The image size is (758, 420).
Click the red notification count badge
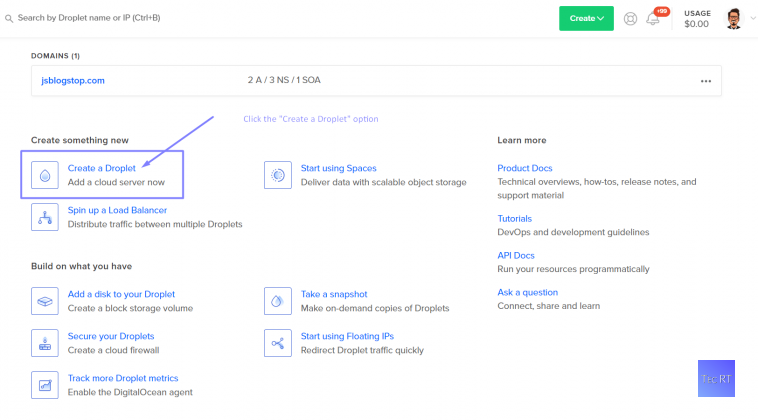661,11
